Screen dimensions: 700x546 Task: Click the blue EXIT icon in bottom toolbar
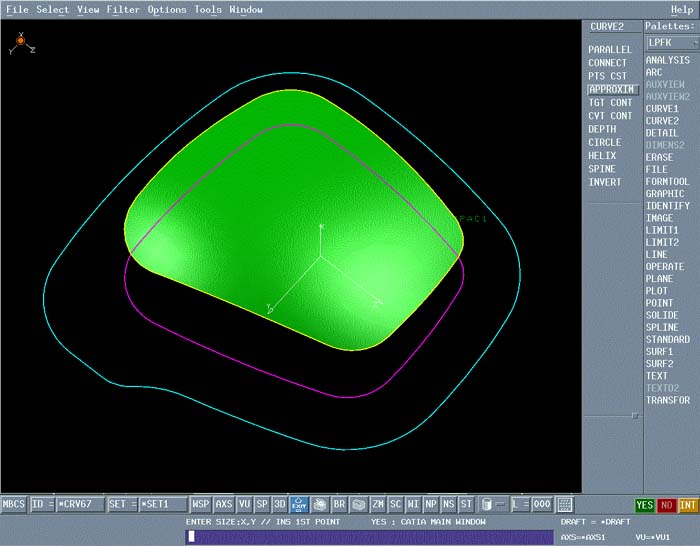[x=299, y=505]
